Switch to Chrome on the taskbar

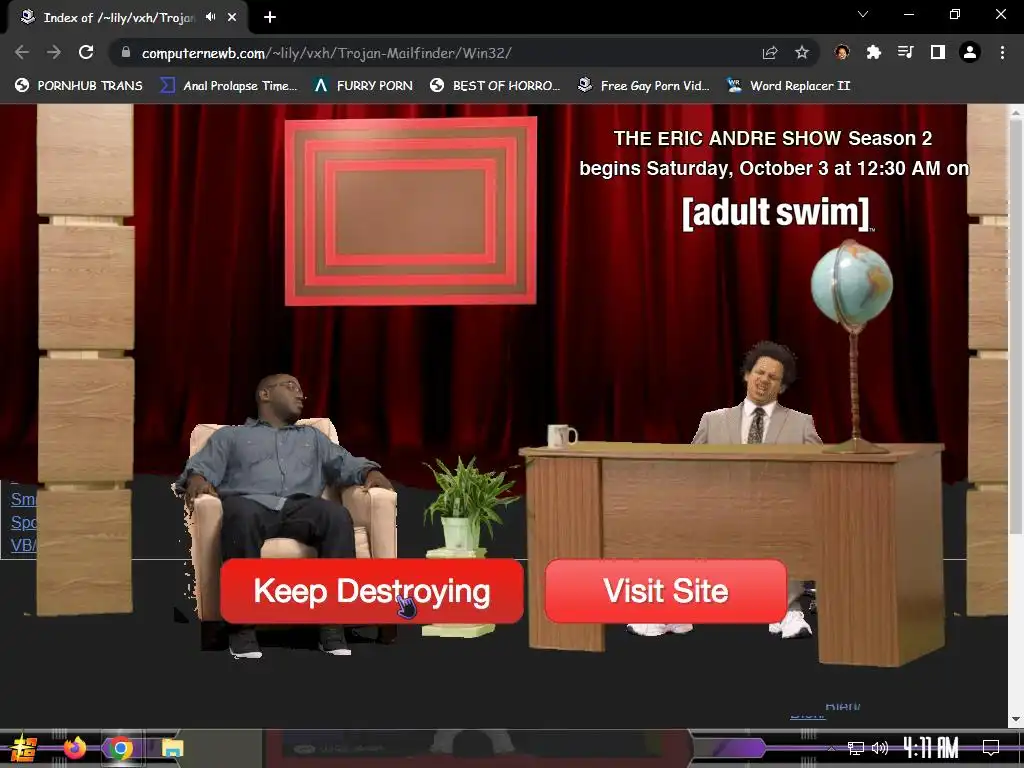coord(120,748)
